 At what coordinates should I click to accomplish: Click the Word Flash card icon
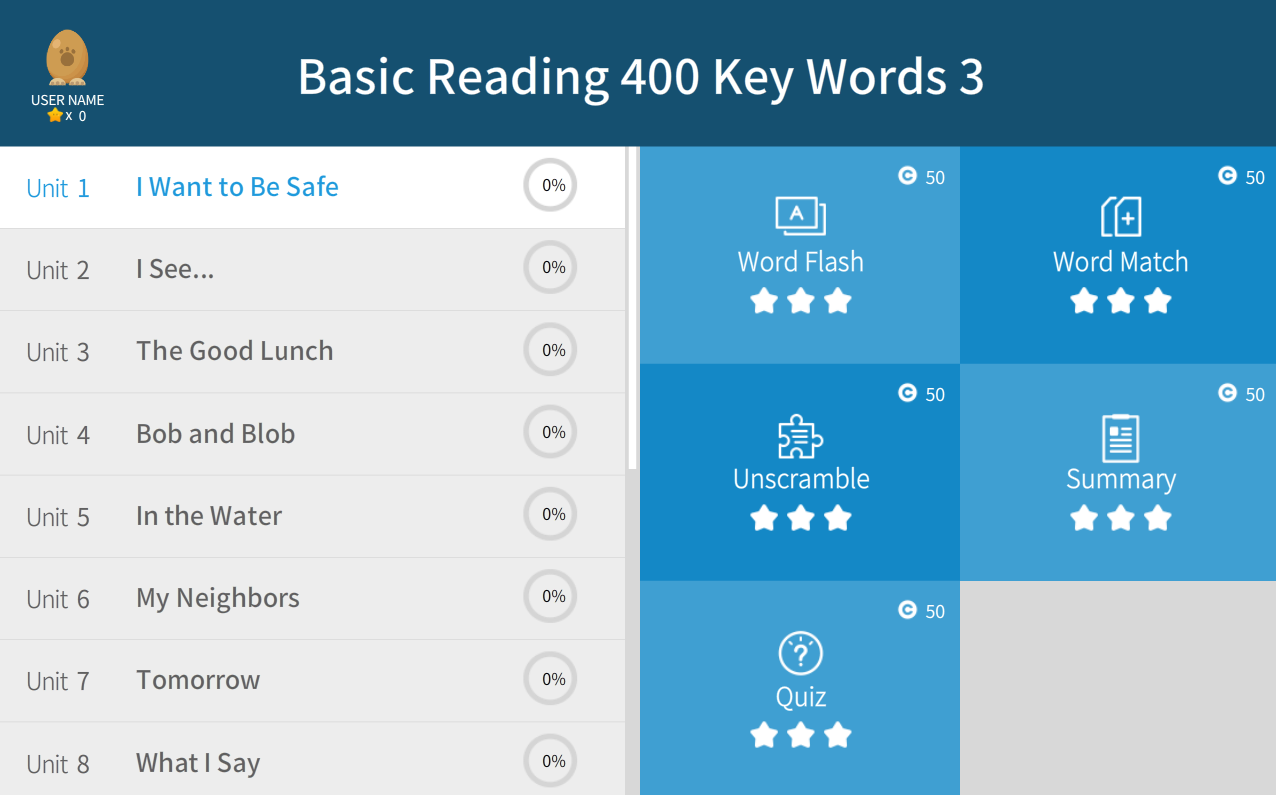tap(800, 215)
